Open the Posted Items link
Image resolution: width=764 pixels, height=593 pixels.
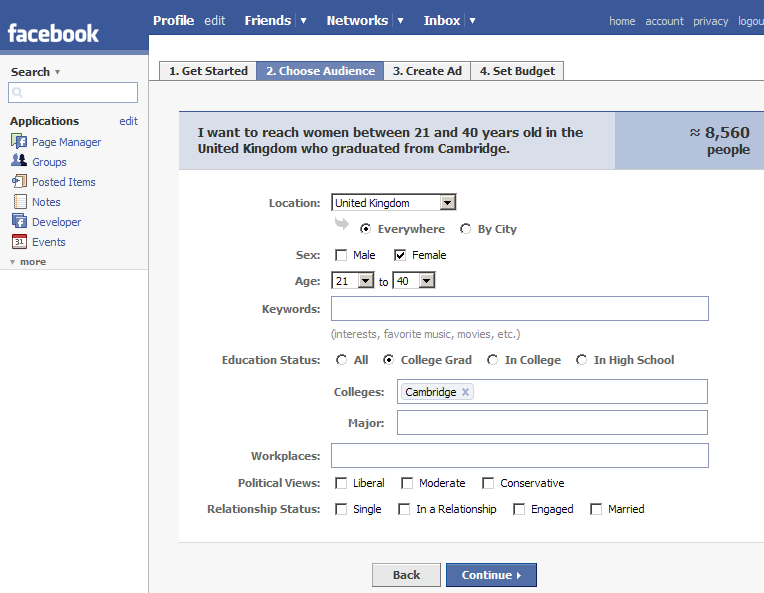point(64,182)
